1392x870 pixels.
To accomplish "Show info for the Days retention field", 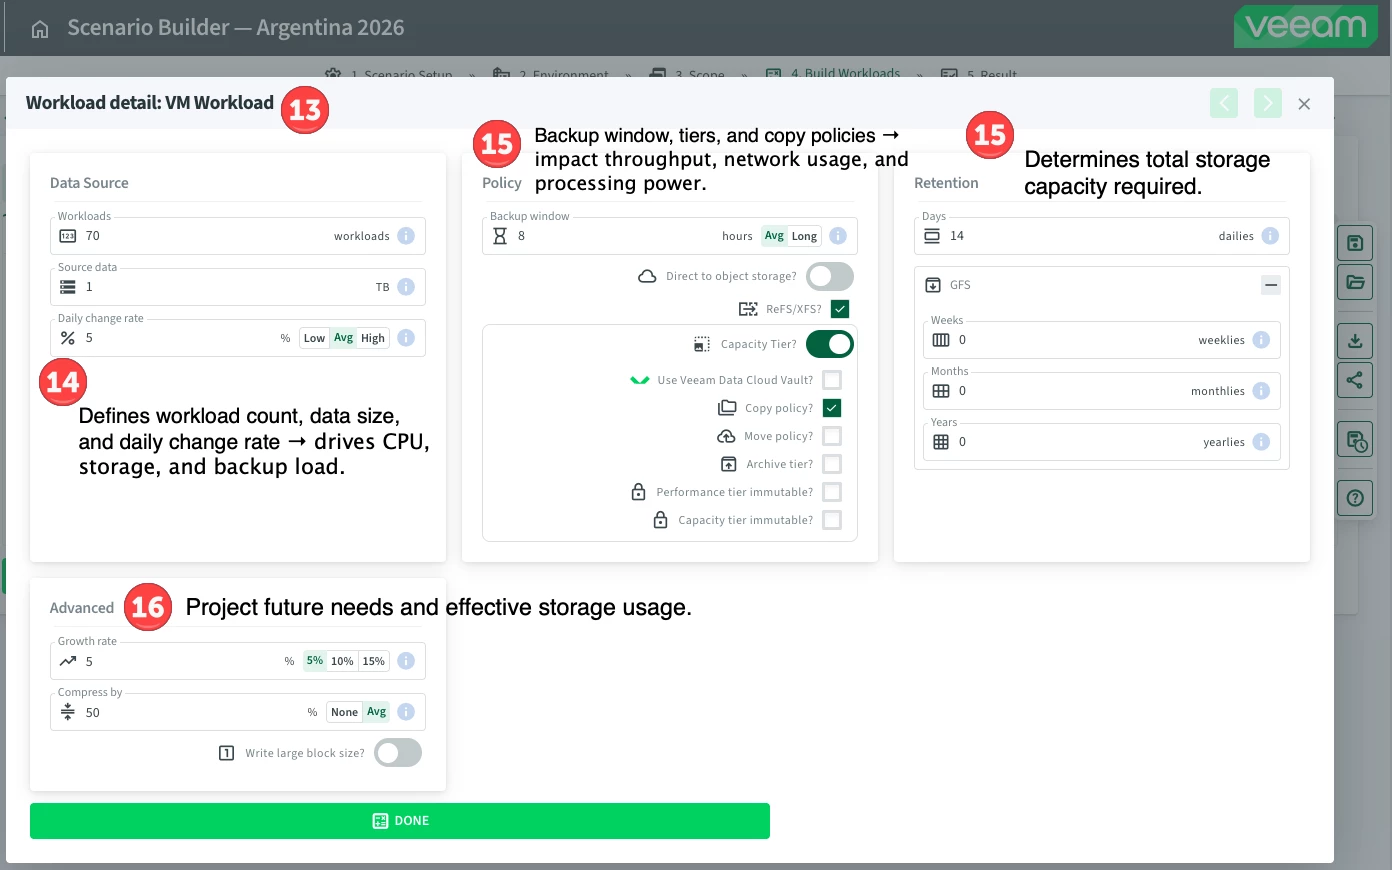I will (1270, 236).
